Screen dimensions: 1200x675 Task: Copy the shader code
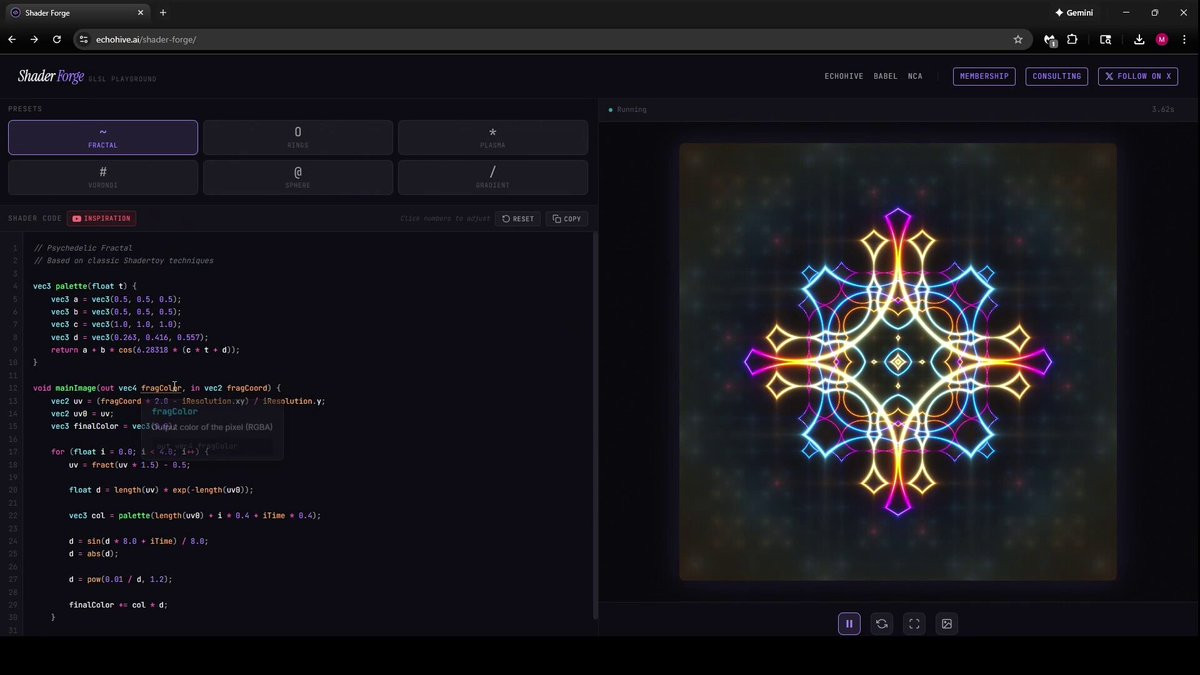[567, 218]
